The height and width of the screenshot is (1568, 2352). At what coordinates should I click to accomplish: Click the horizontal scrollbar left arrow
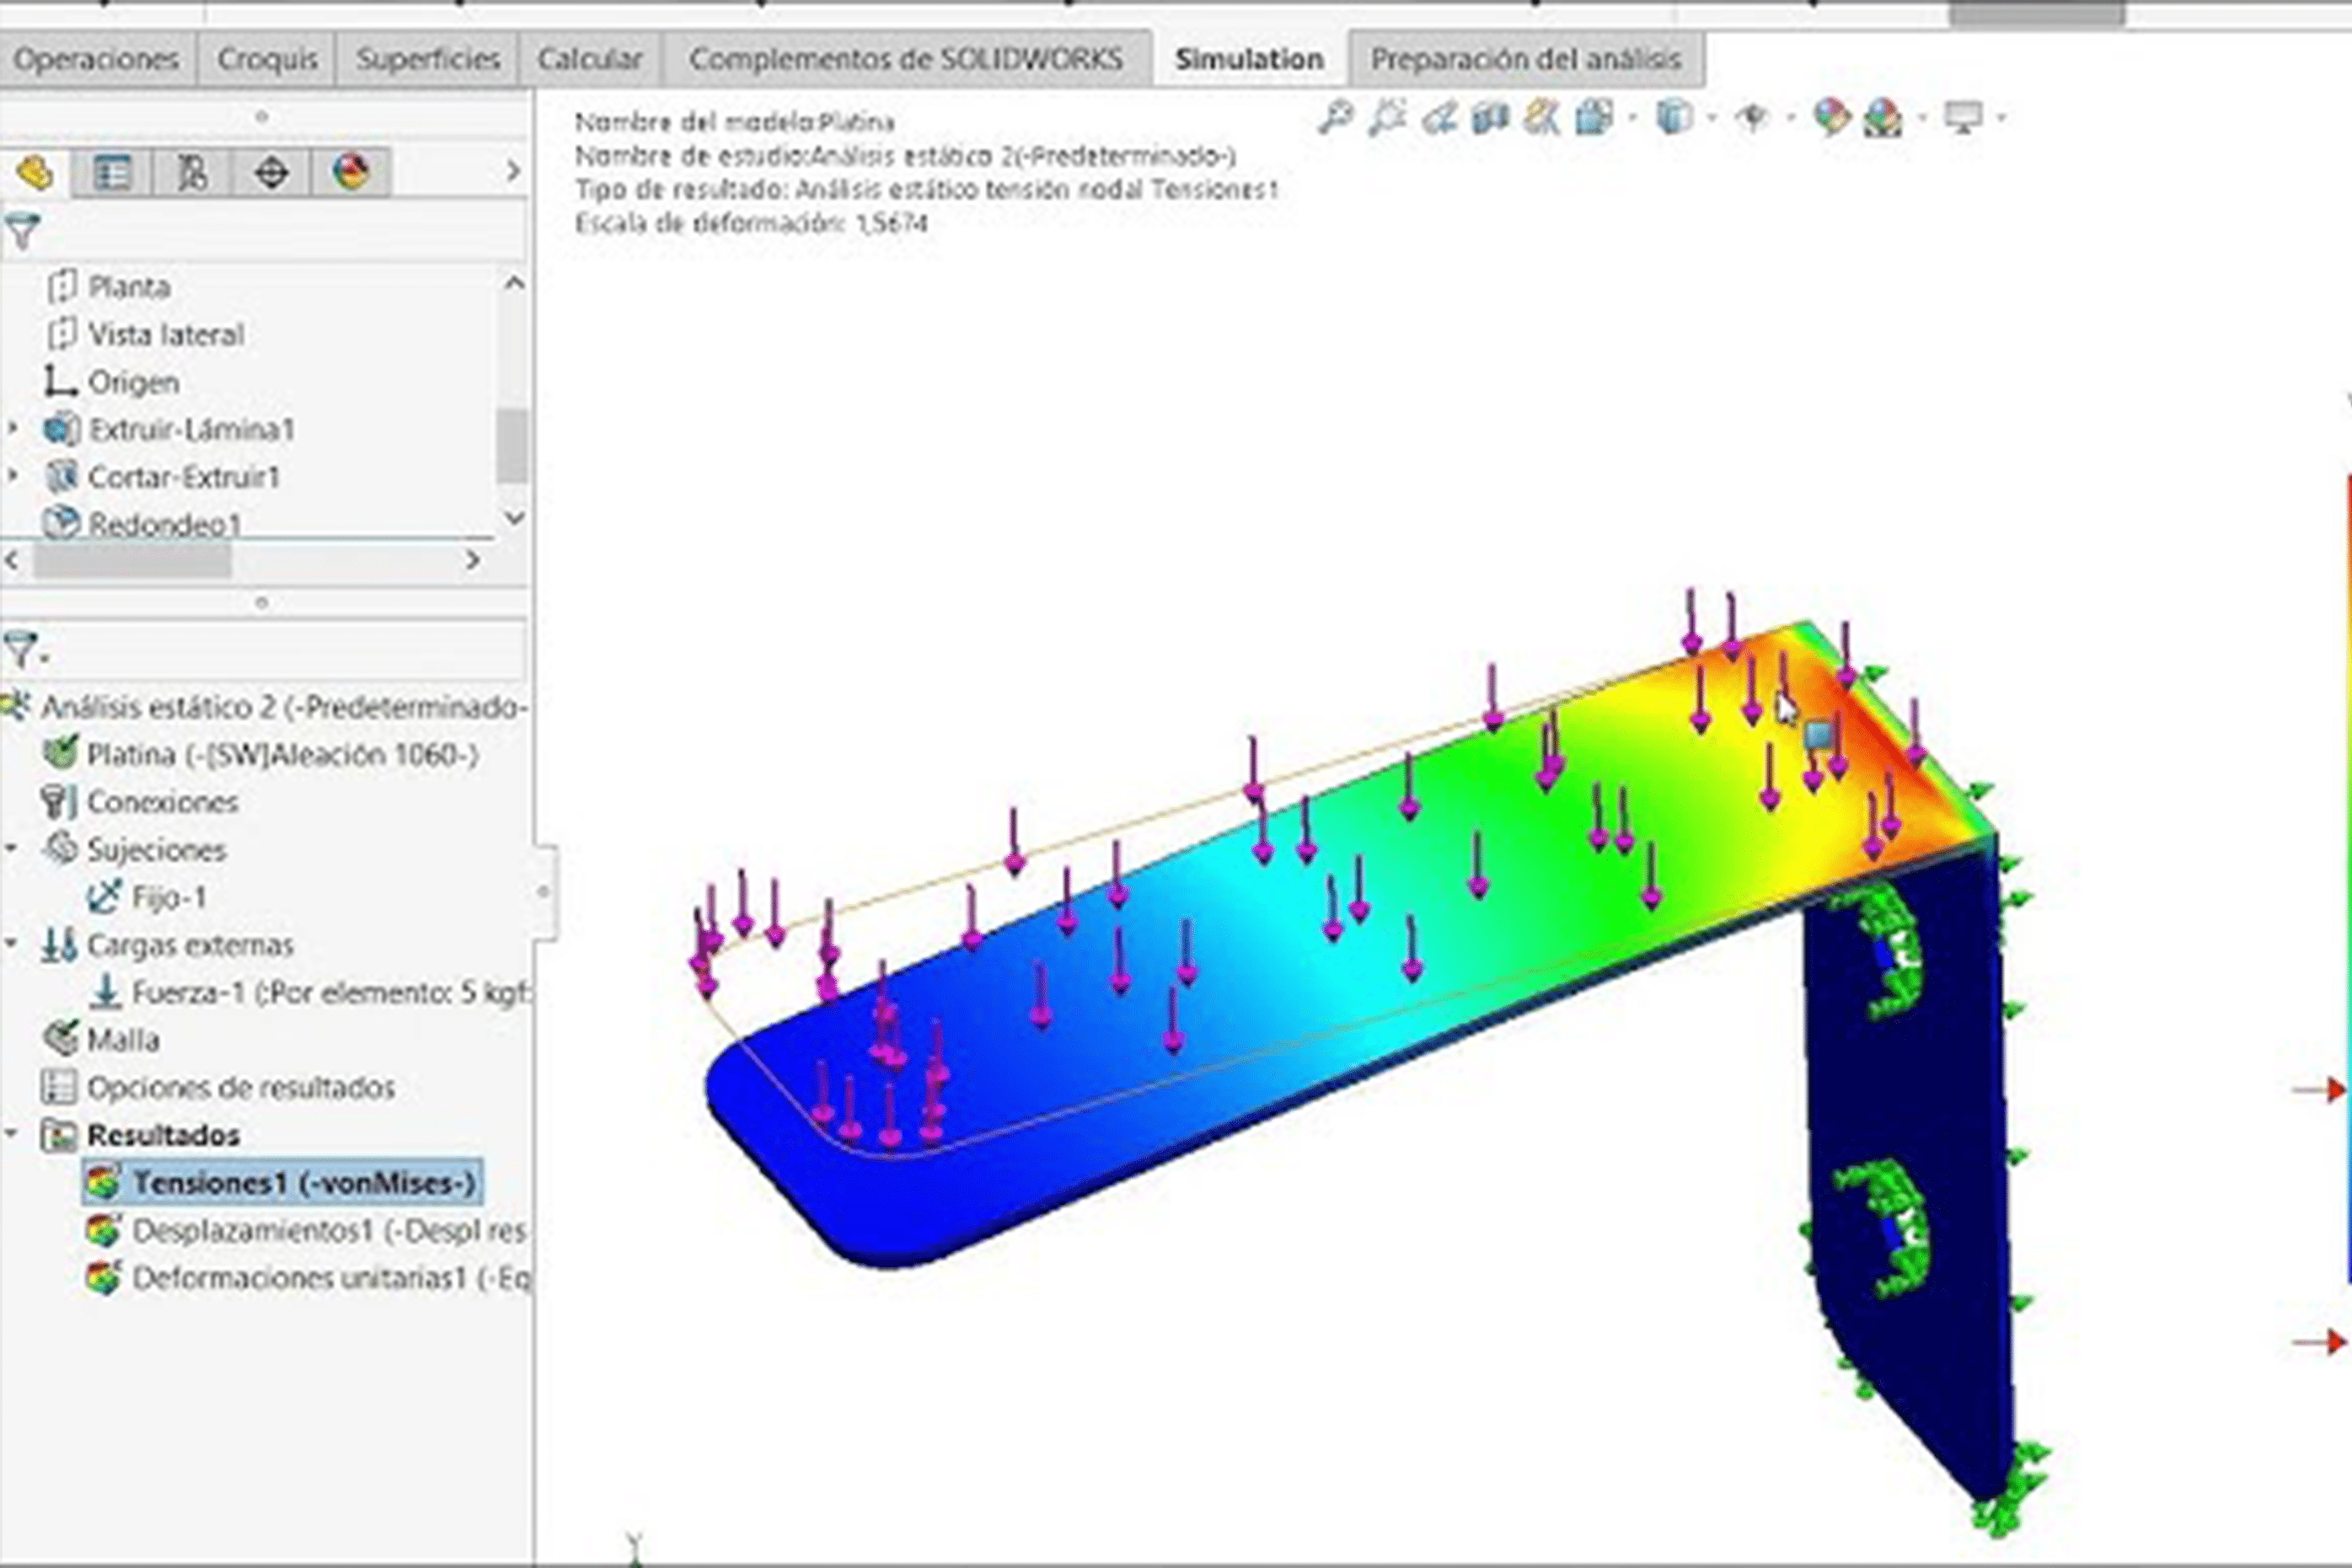coord(12,561)
